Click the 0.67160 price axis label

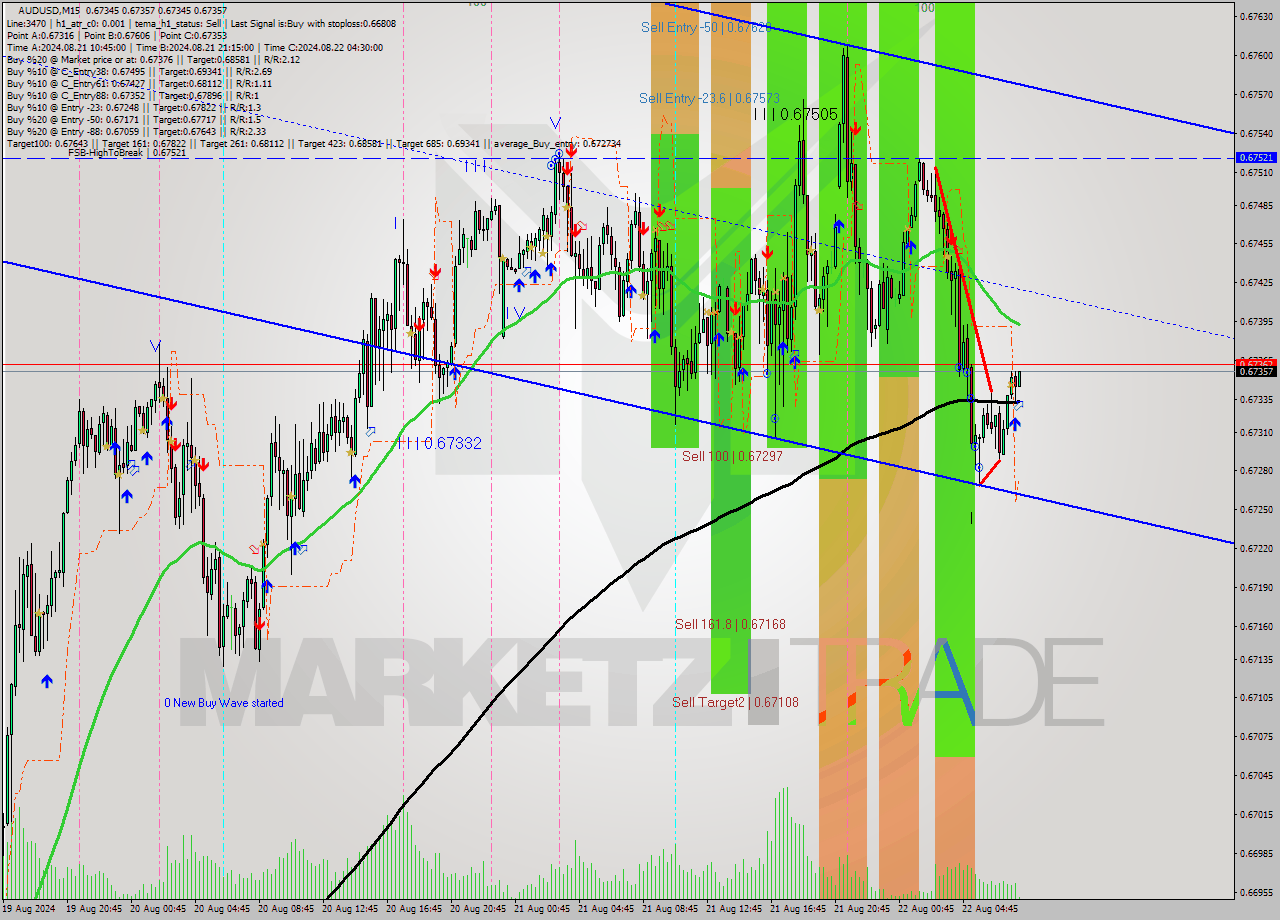1256,627
